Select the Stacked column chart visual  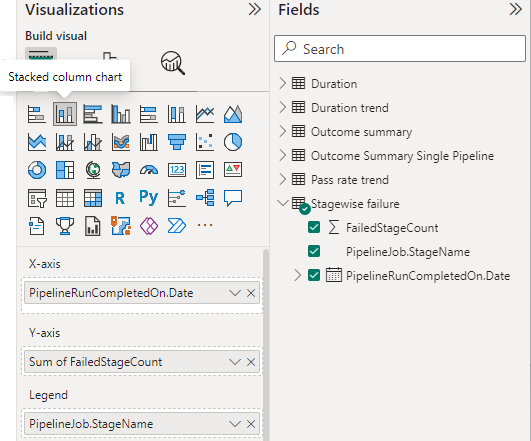[65, 114]
